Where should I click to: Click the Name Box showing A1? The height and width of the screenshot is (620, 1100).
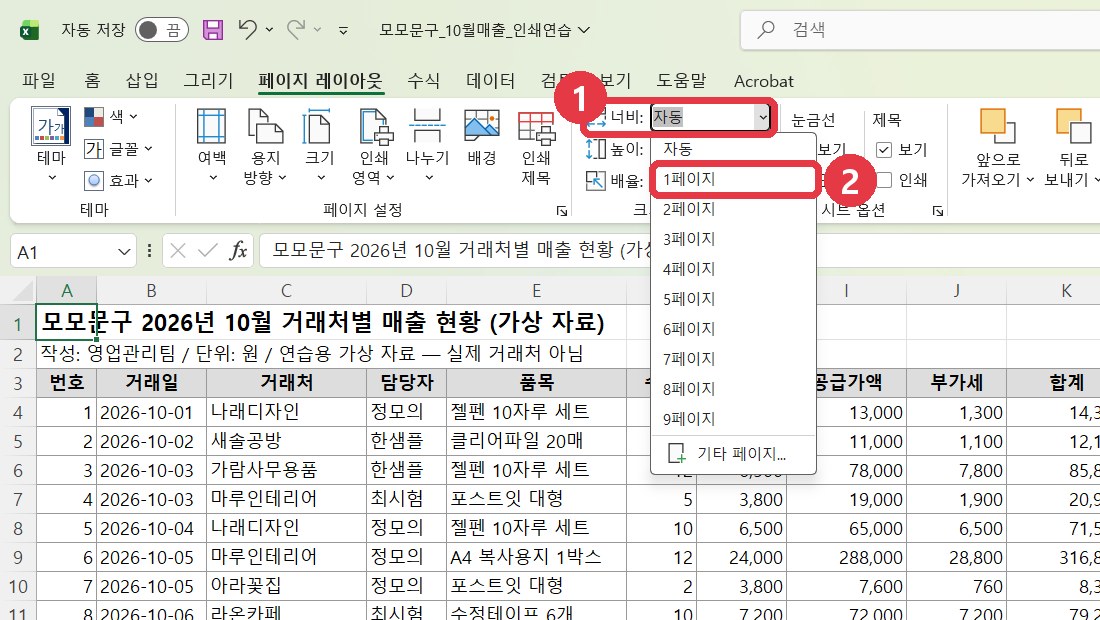(x=63, y=251)
